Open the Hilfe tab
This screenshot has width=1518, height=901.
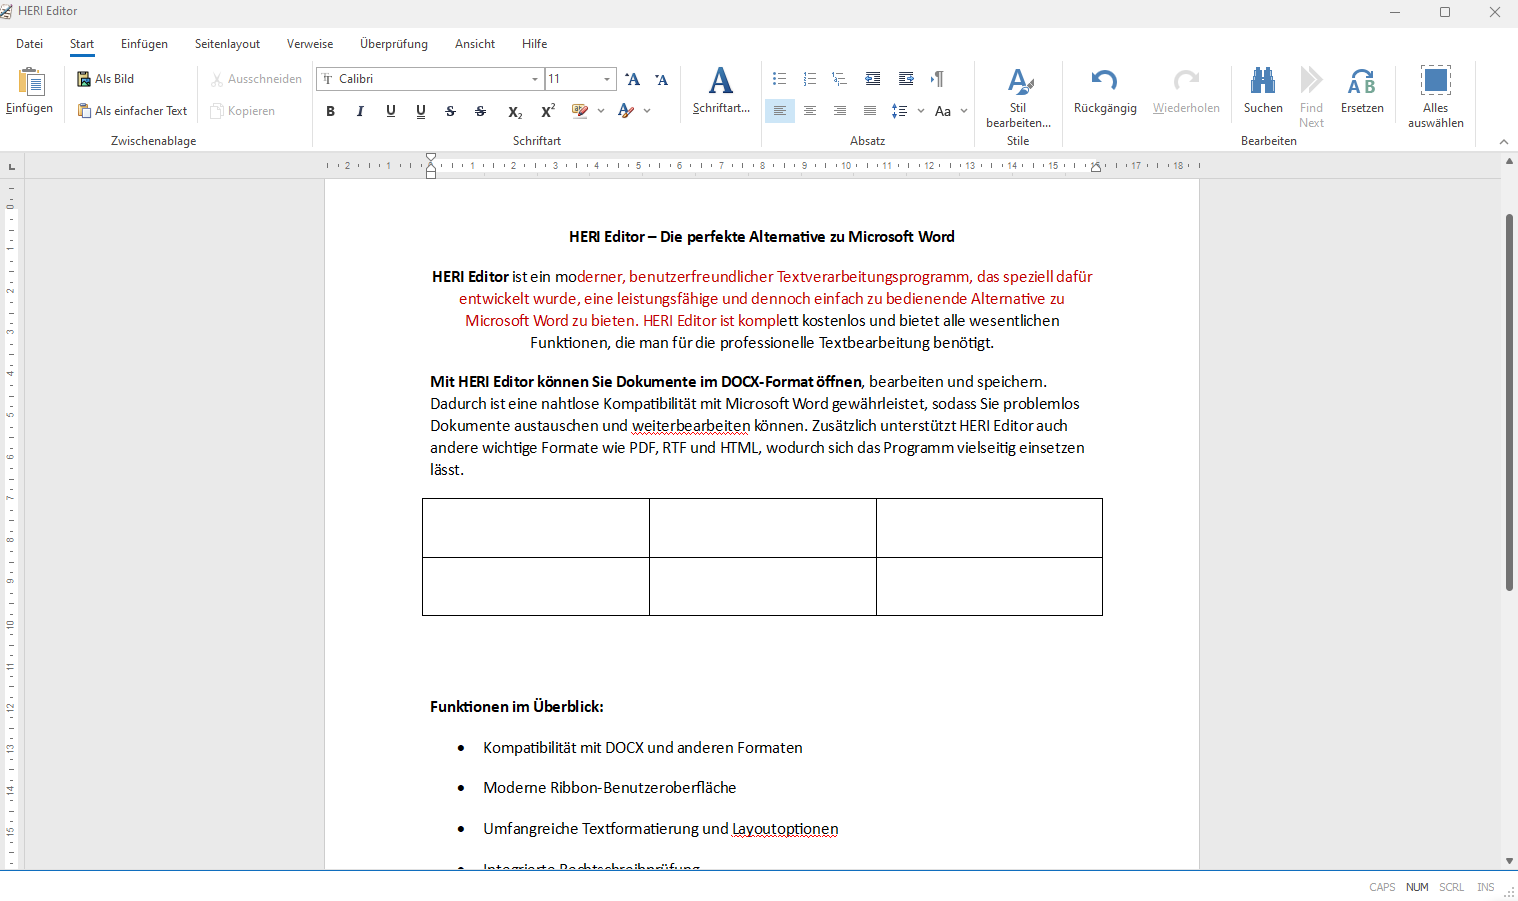click(535, 44)
